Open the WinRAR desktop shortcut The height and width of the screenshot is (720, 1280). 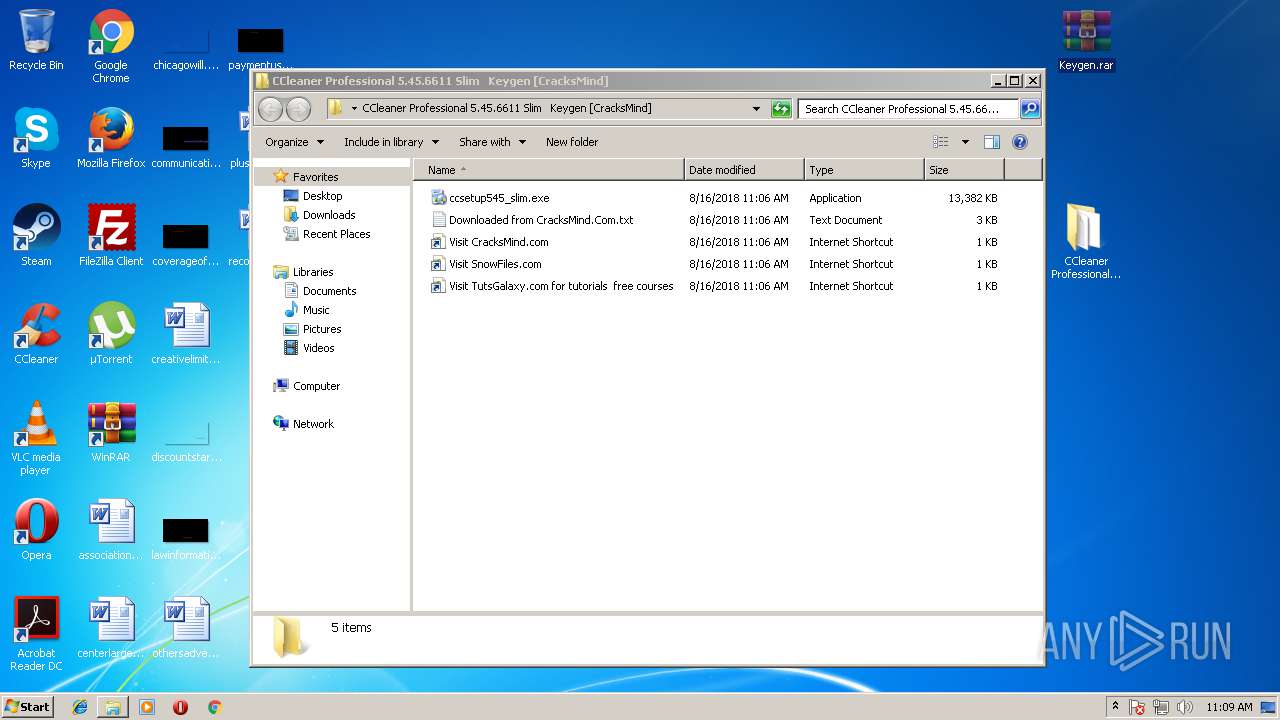coord(111,433)
